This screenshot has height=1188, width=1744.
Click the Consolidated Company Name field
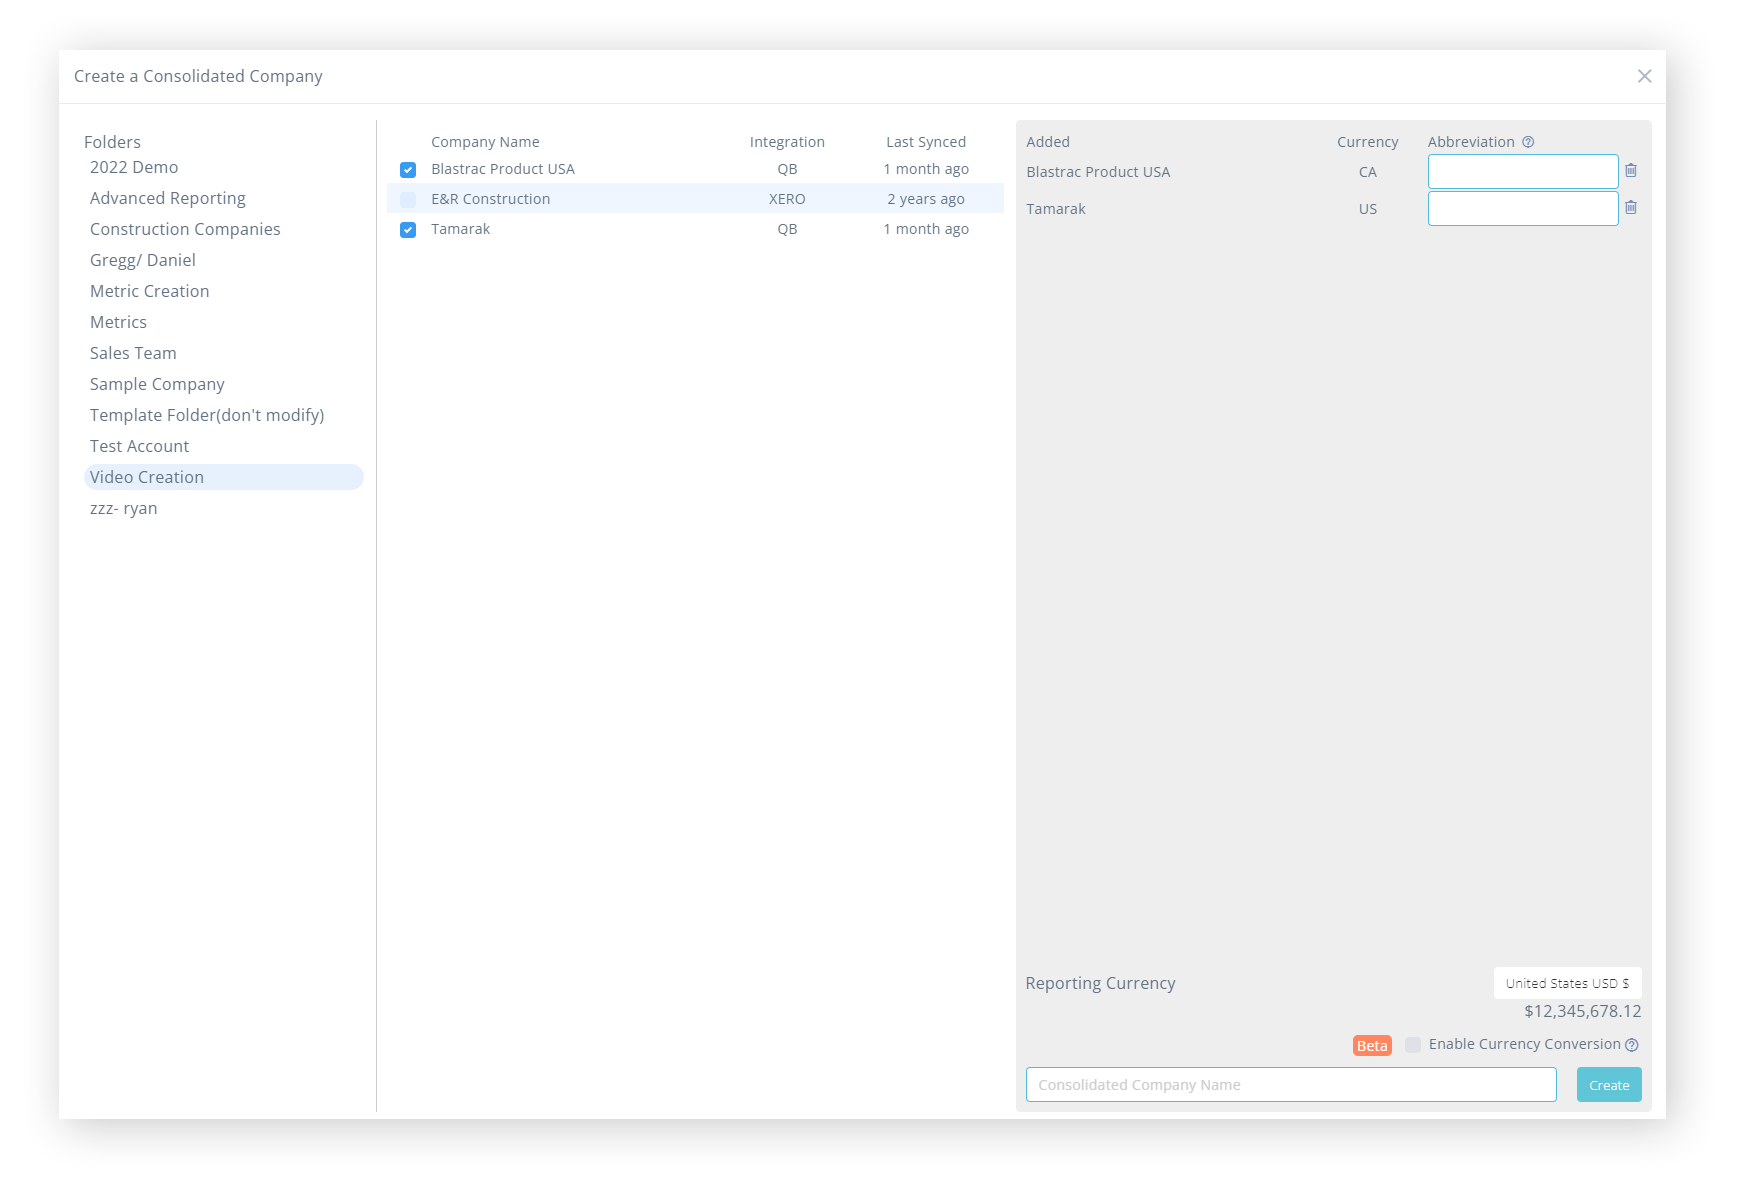1290,1085
